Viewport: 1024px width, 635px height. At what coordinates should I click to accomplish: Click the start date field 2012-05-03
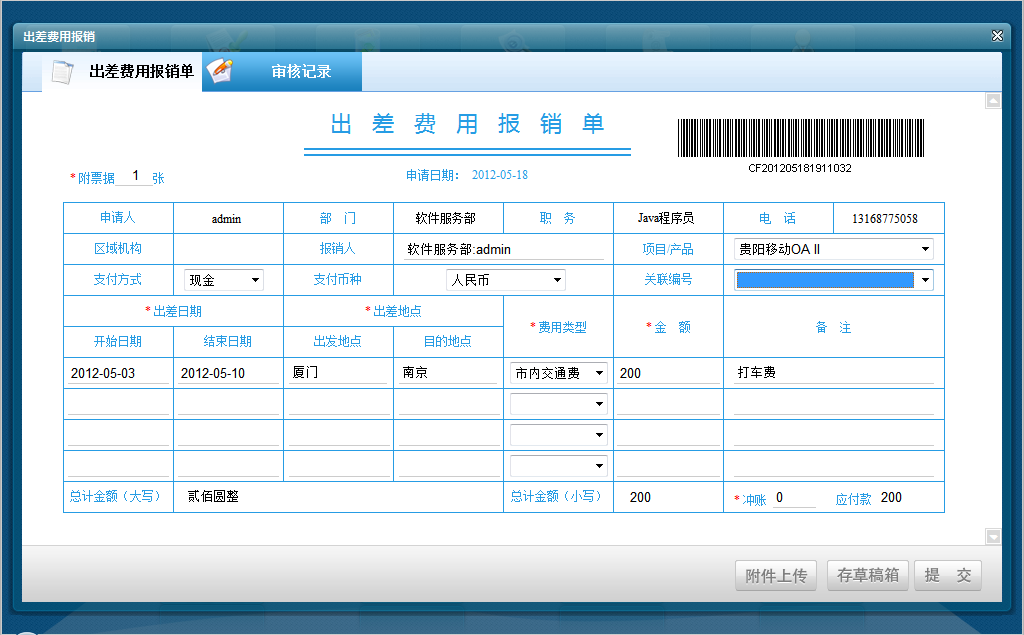(118, 373)
